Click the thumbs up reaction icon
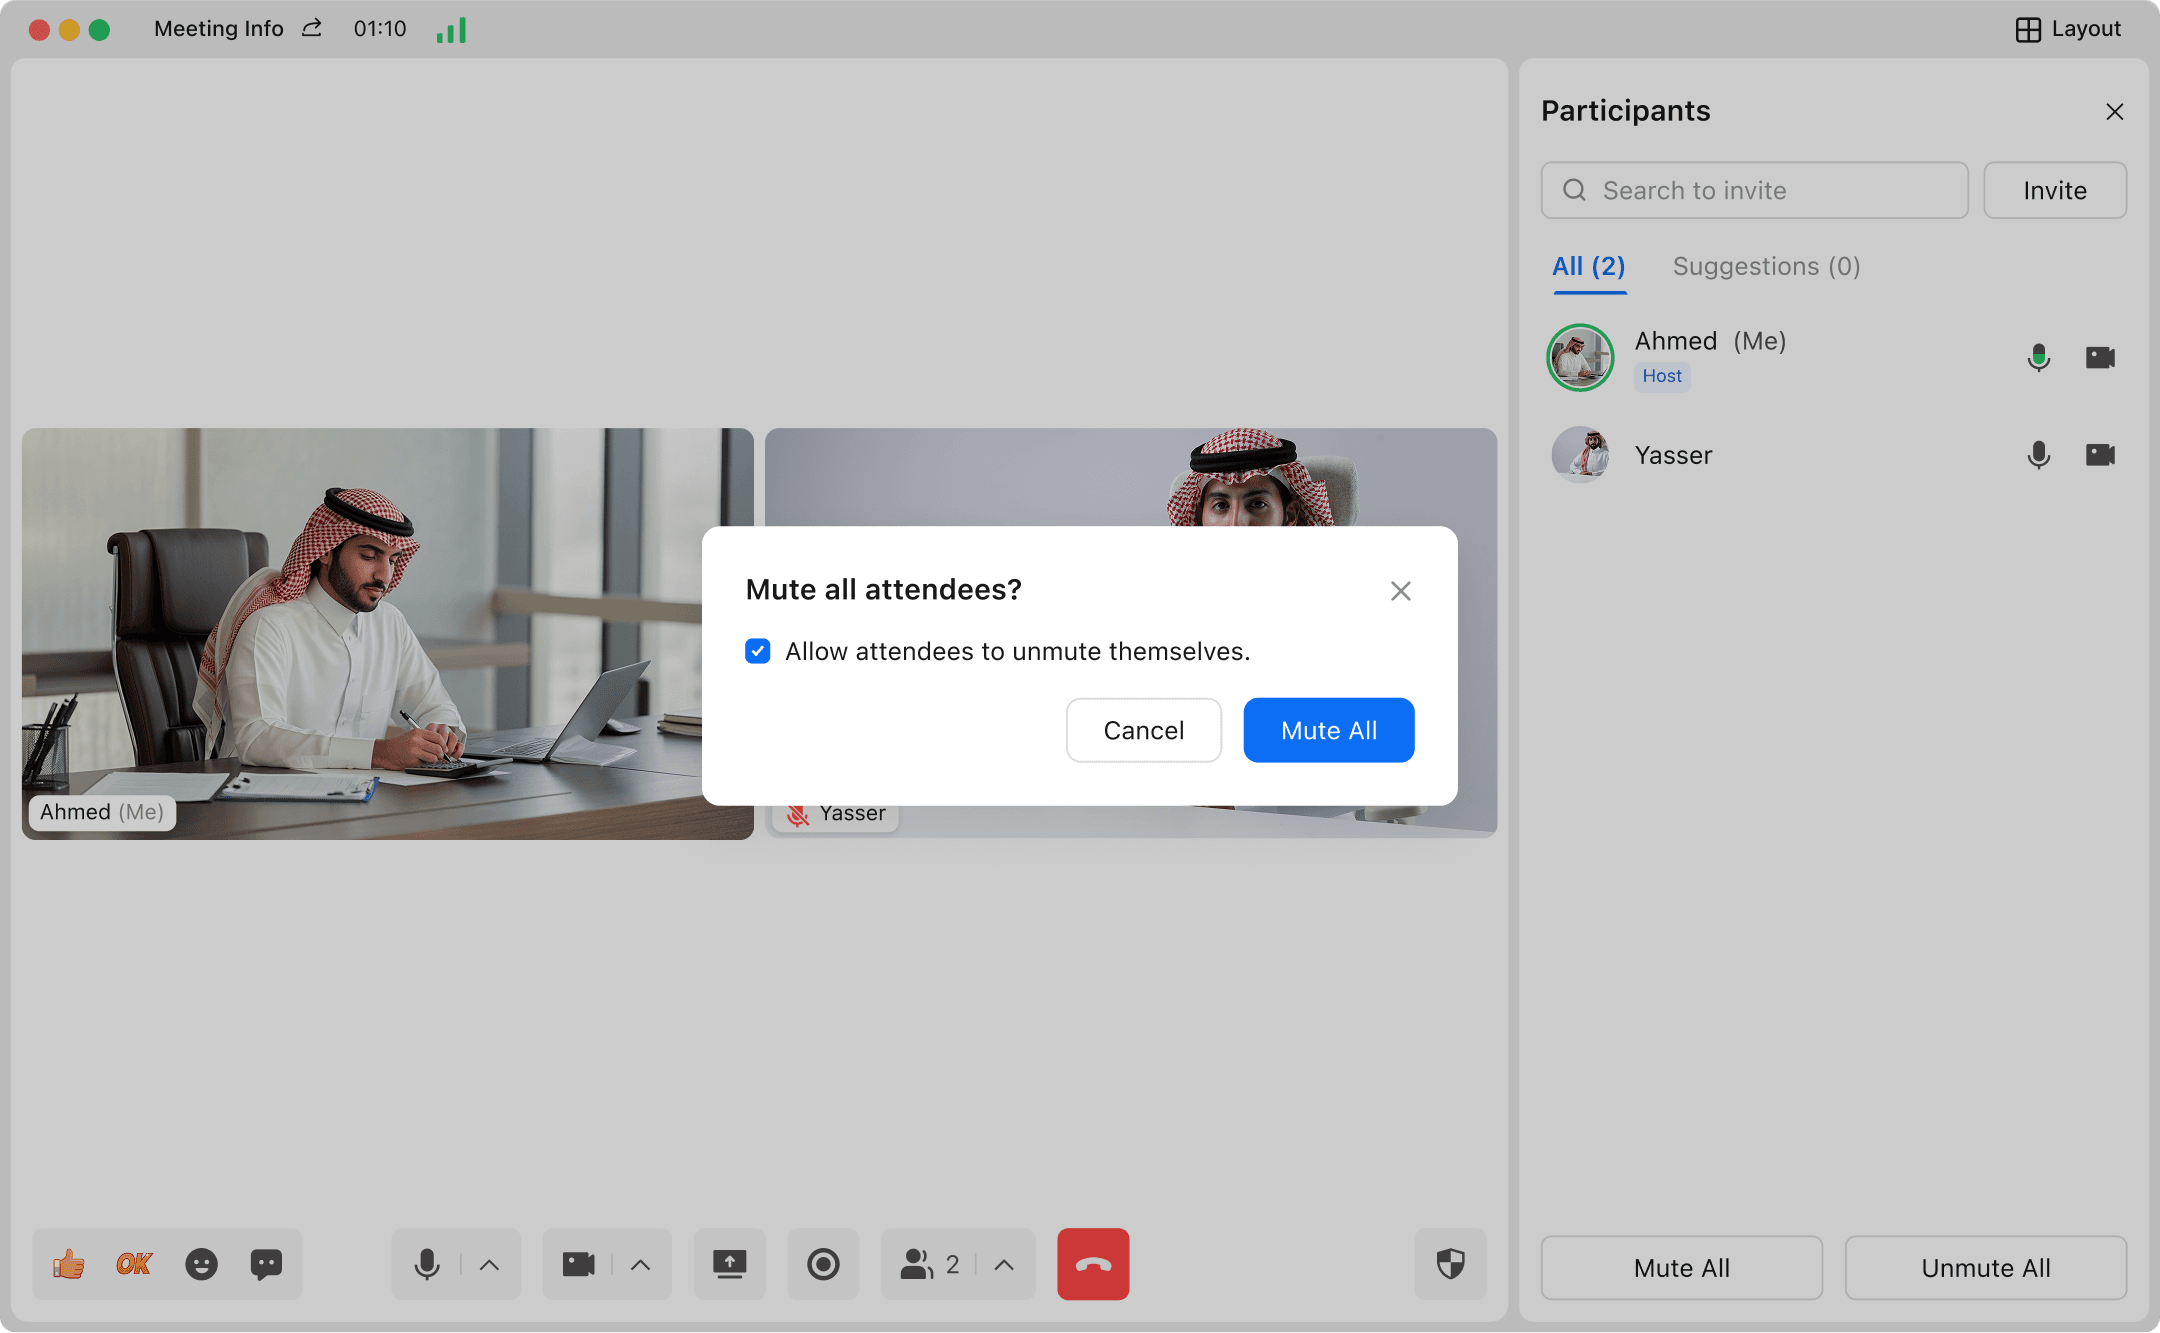The width and height of the screenshot is (2160, 1333). 69,1265
